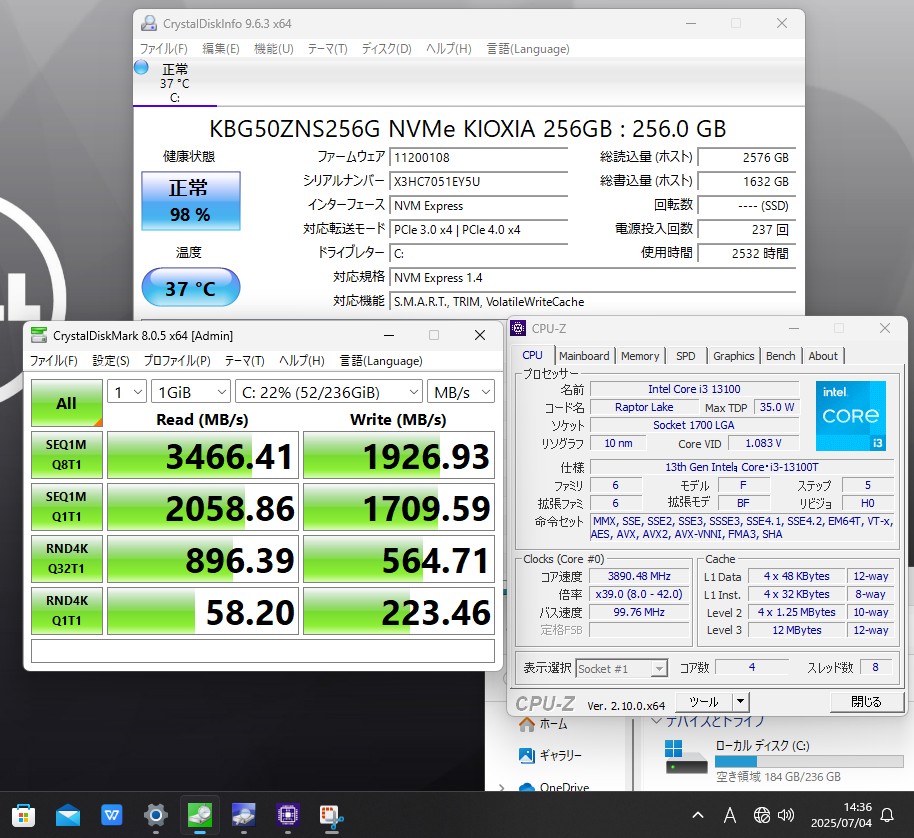Image resolution: width=914 pixels, height=838 pixels.
Task: Switch to the SPD tab in CPU-Z
Action: pyautogui.click(x=686, y=355)
